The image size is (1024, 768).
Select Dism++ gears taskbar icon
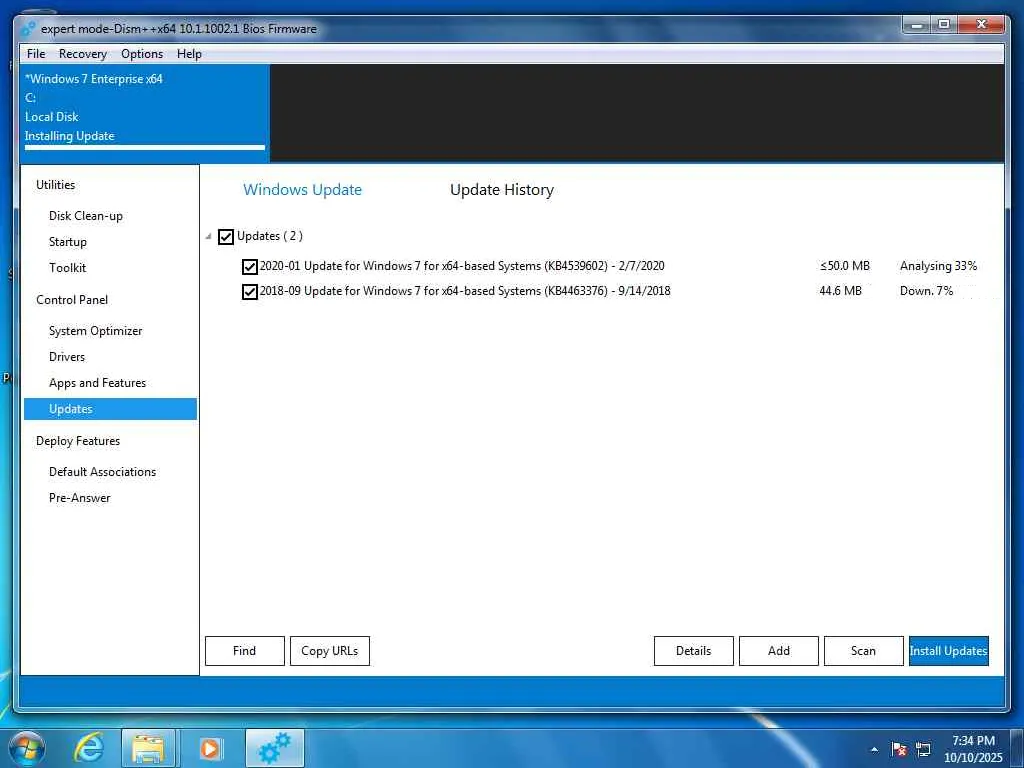274,749
